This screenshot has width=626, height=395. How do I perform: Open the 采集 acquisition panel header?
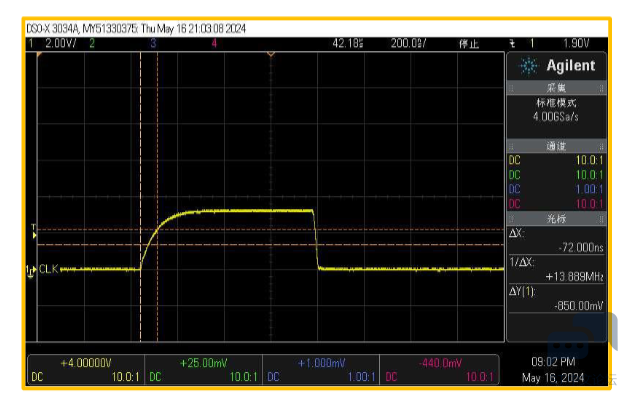click(x=557, y=88)
